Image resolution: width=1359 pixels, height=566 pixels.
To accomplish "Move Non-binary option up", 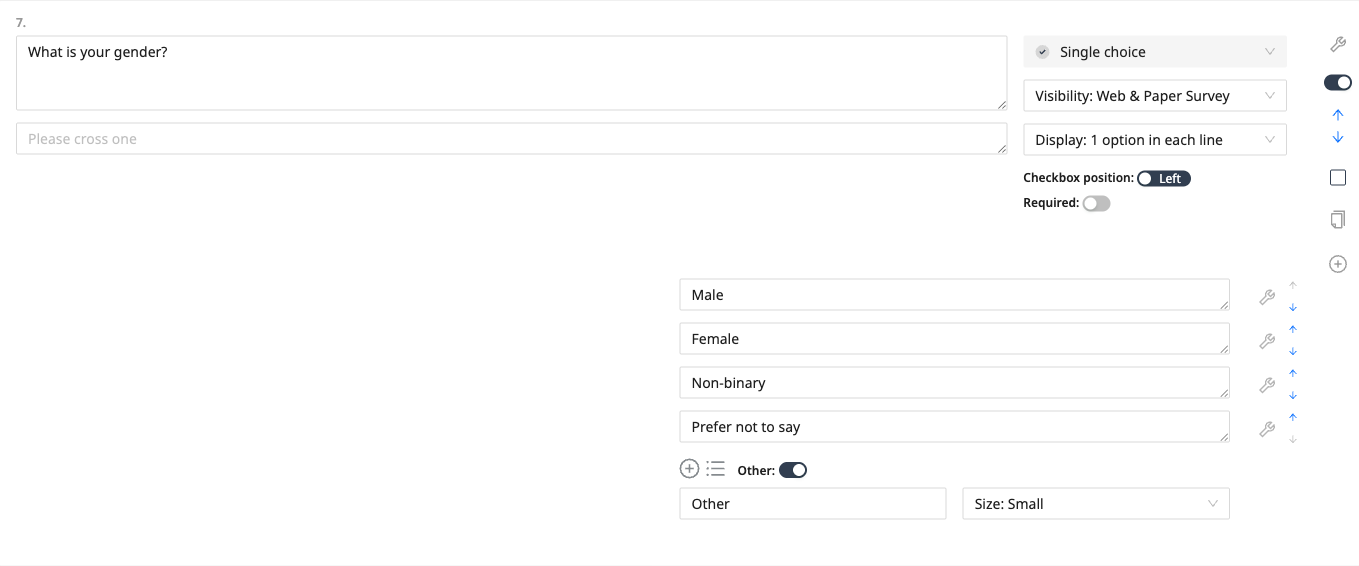I will [x=1293, y=373].
